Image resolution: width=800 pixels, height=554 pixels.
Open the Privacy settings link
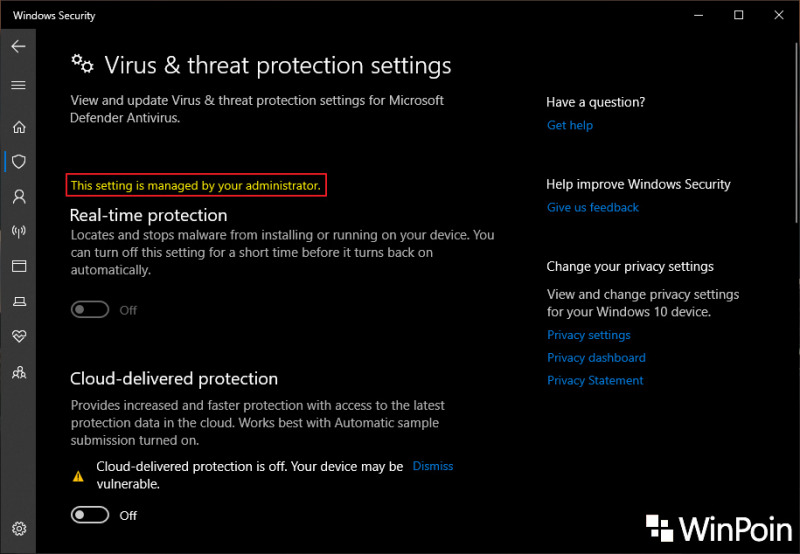[589, 335]
